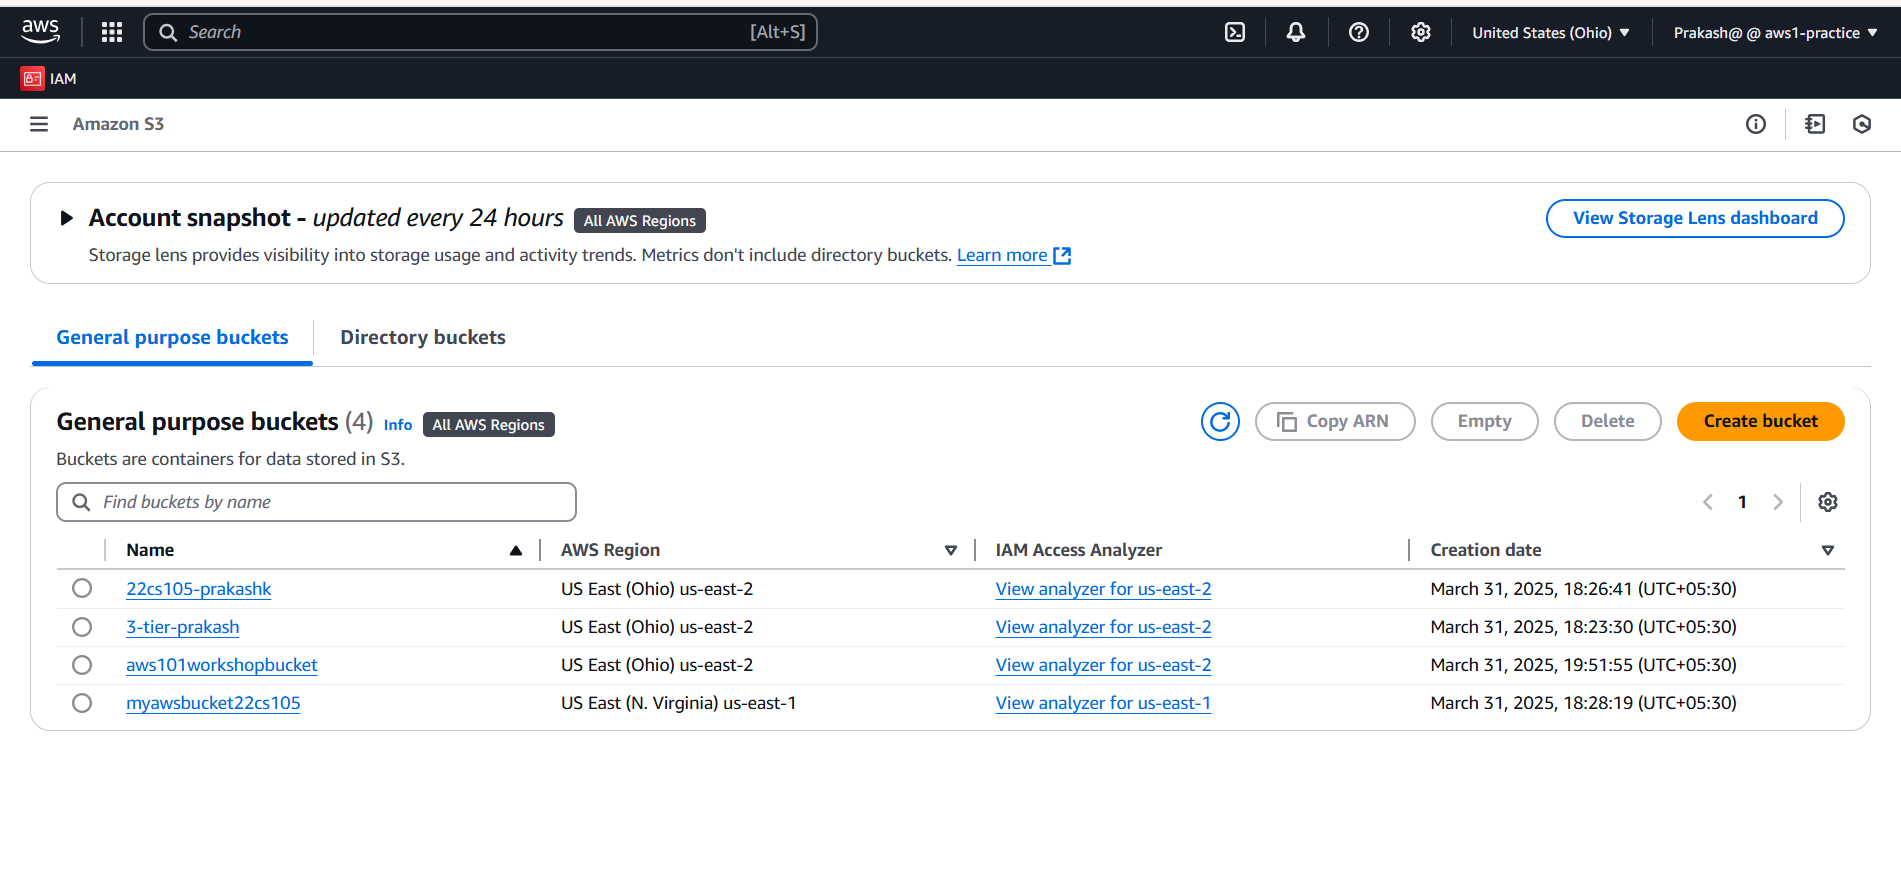Click the external link icon after Learn more

tap(1062, 256)
